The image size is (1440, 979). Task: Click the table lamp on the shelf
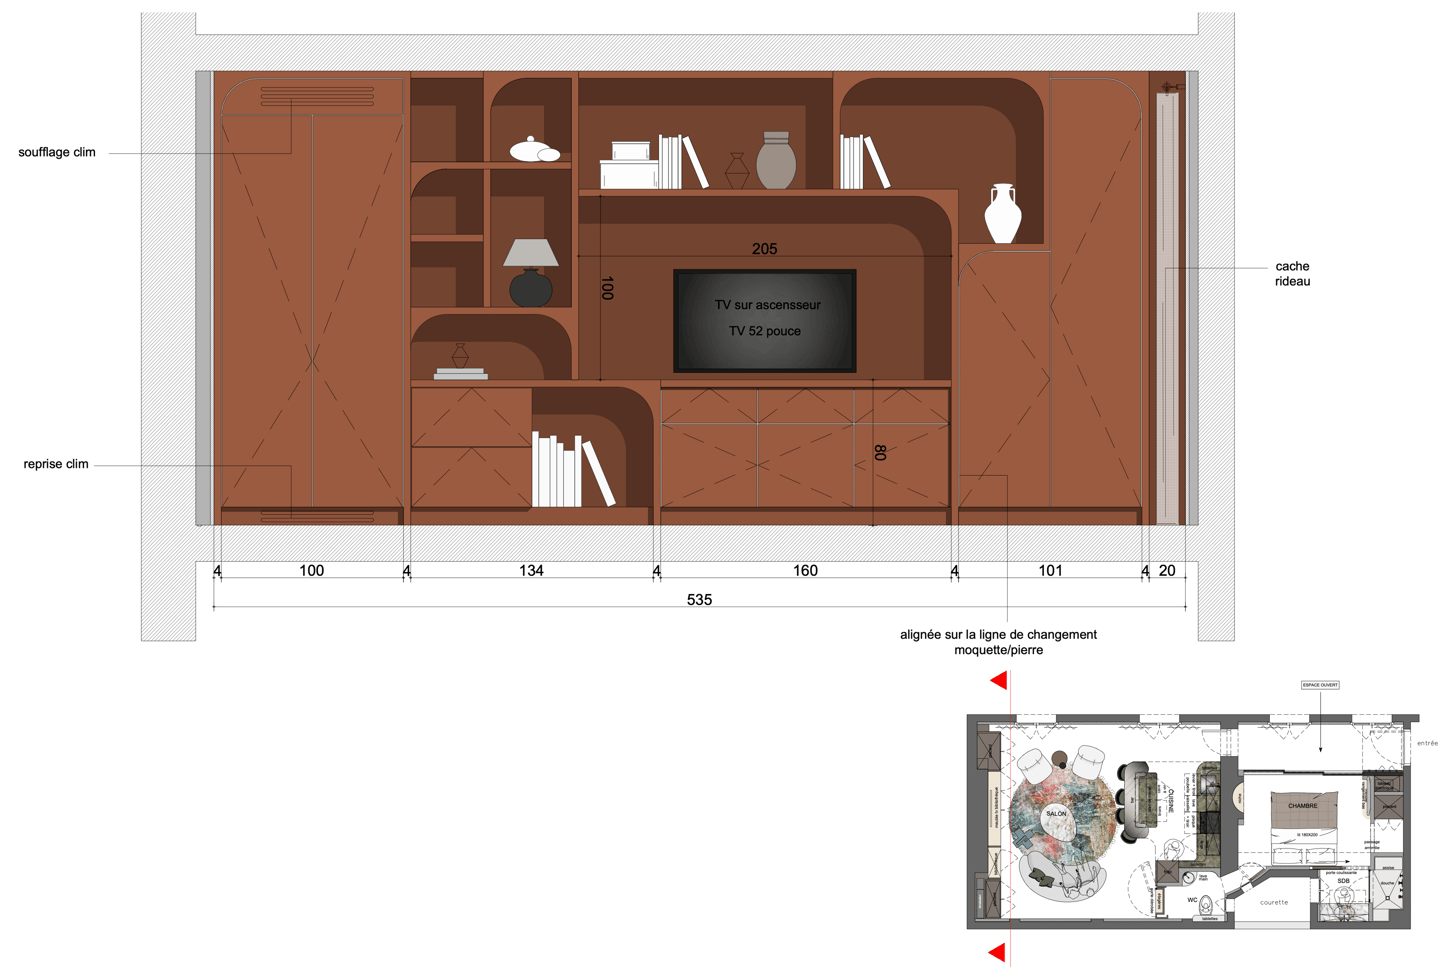(x=530, y=272)
